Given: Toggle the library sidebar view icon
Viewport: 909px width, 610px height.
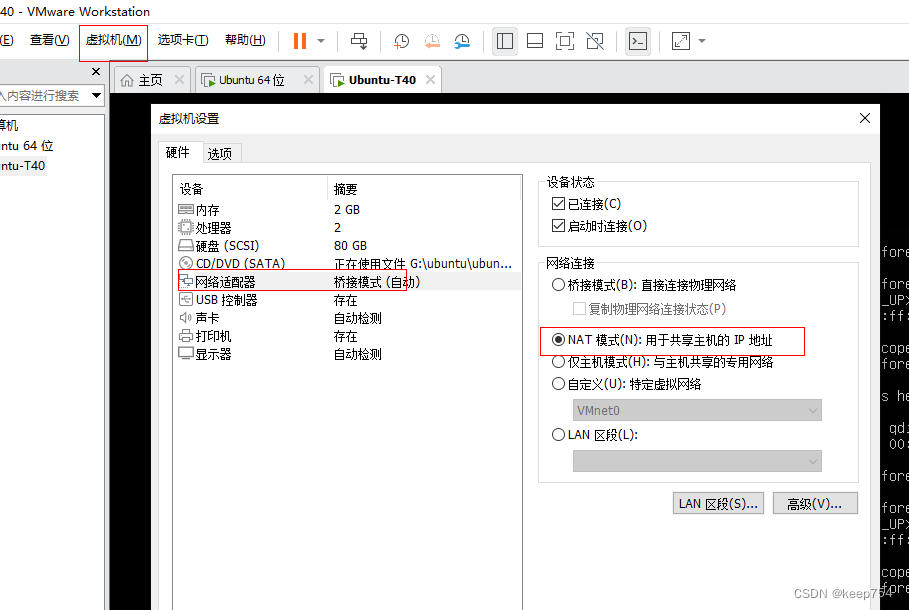Looking at the screenshot, I should [x=505, y=41].
